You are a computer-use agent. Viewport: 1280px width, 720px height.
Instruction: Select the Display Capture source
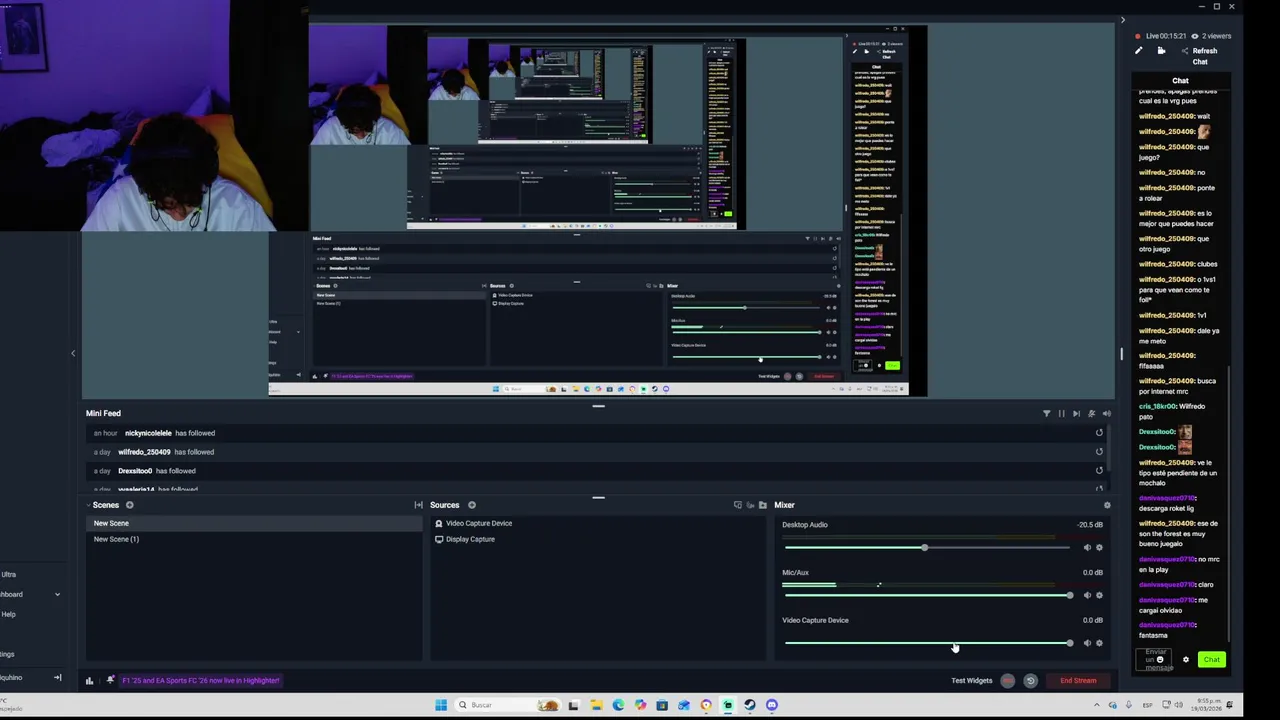598,539
